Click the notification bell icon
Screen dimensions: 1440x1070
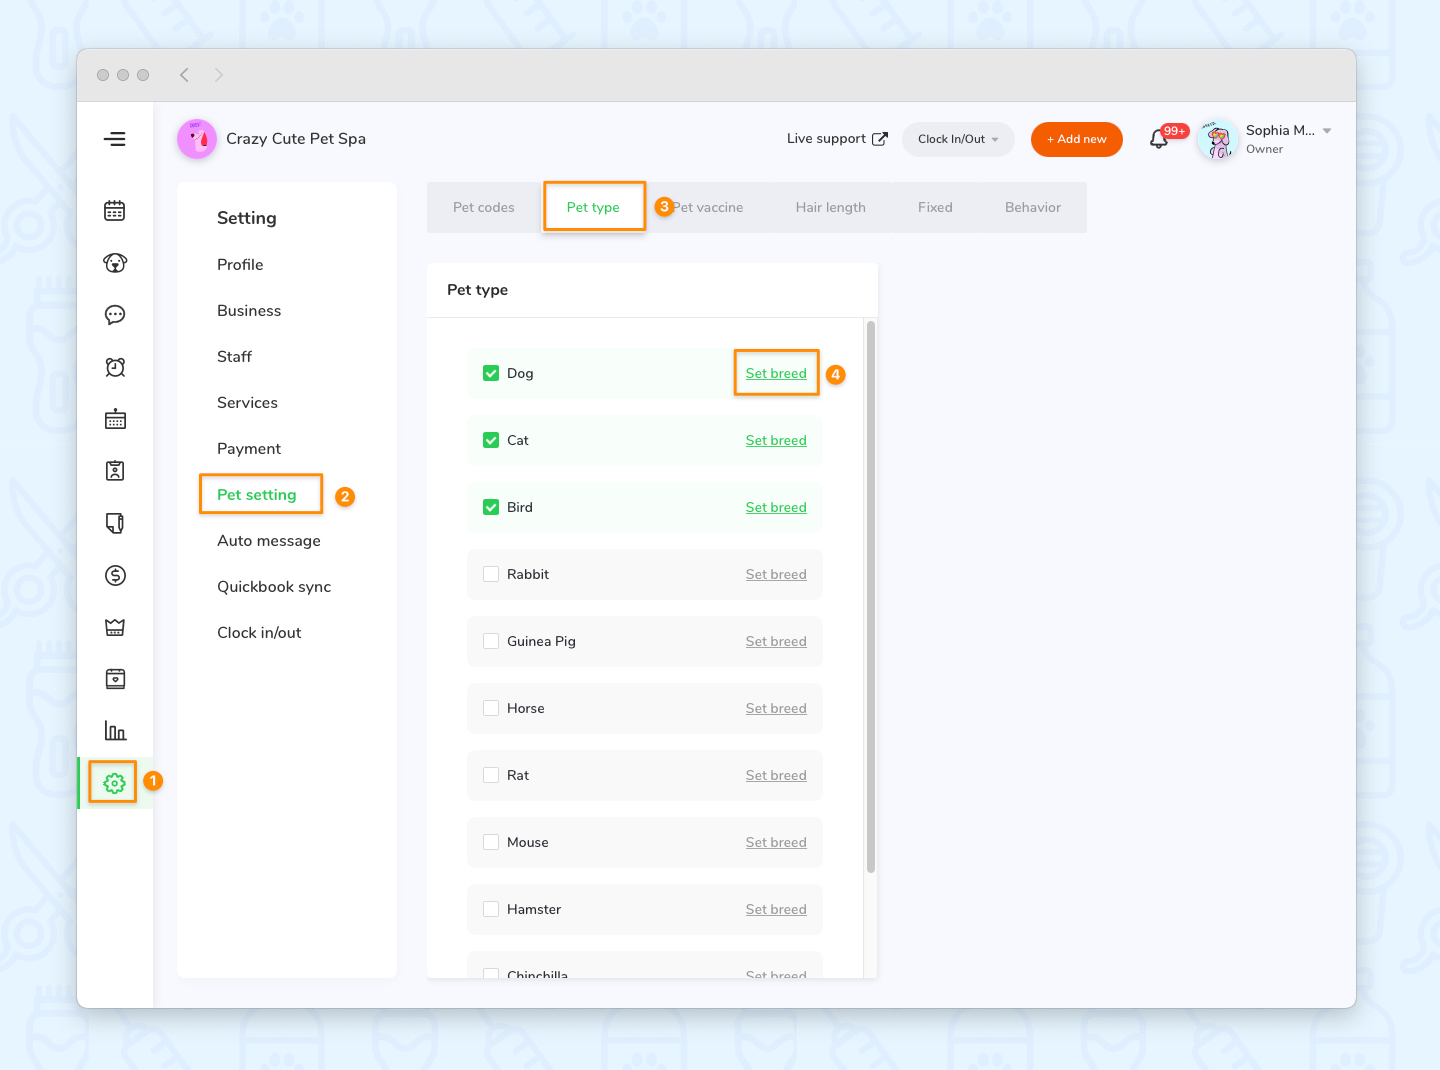1159,139
